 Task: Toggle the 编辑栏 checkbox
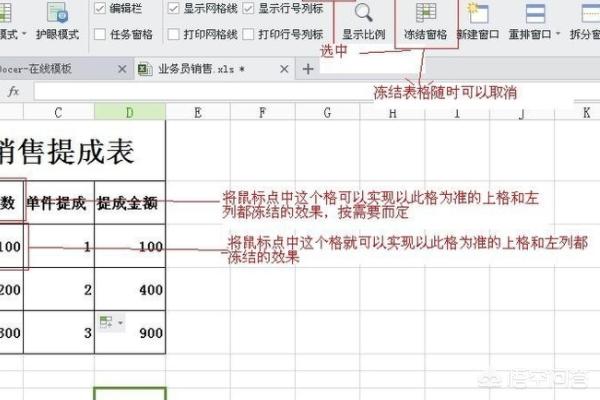99,8
